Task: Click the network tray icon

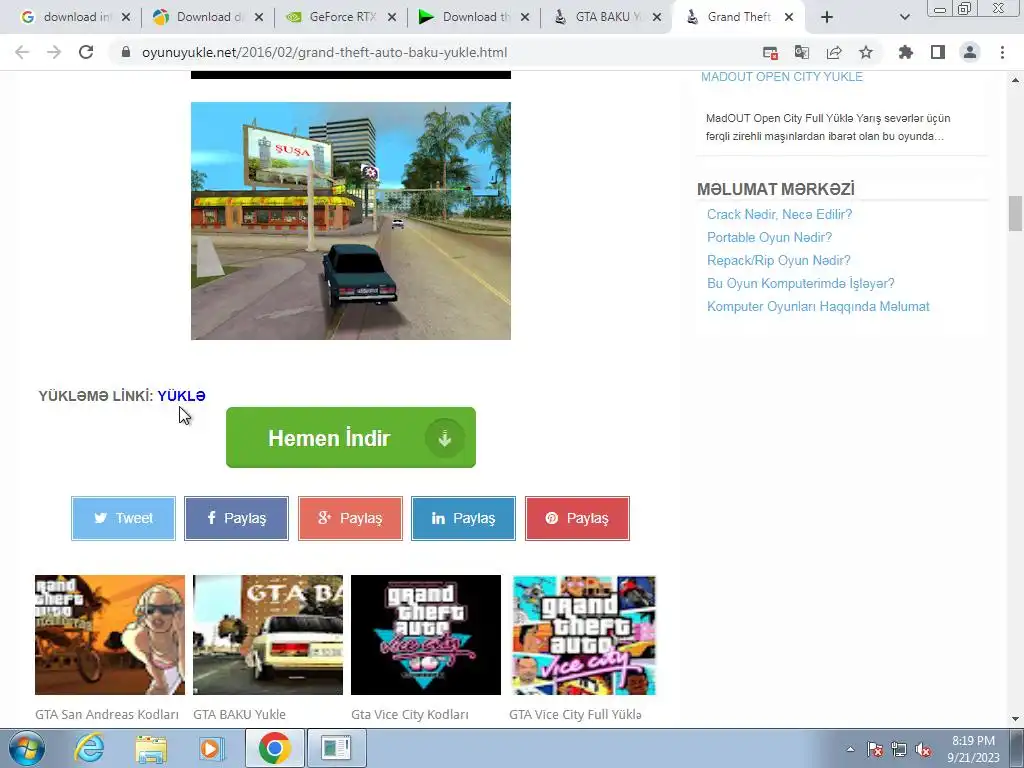Action: pos(899,749)
